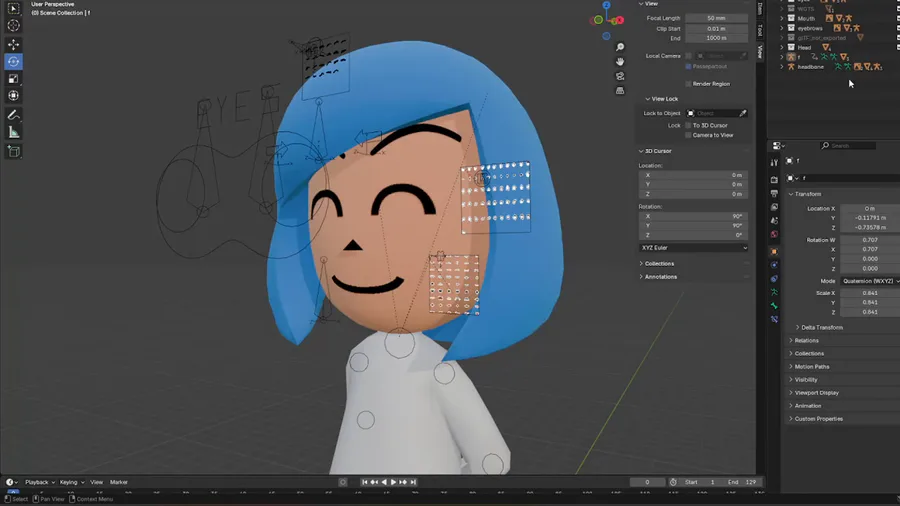Select the 3D Cursor tool
This screenshot has height=506, width=900.
pyautogui.click(x=13, y=25)
